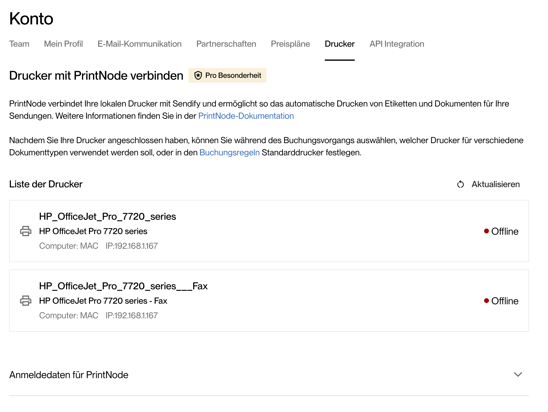The height and width of the screenshot is (412, 548).
Task: Open the Preispläne tab
Action: click(x=290, y=44)
